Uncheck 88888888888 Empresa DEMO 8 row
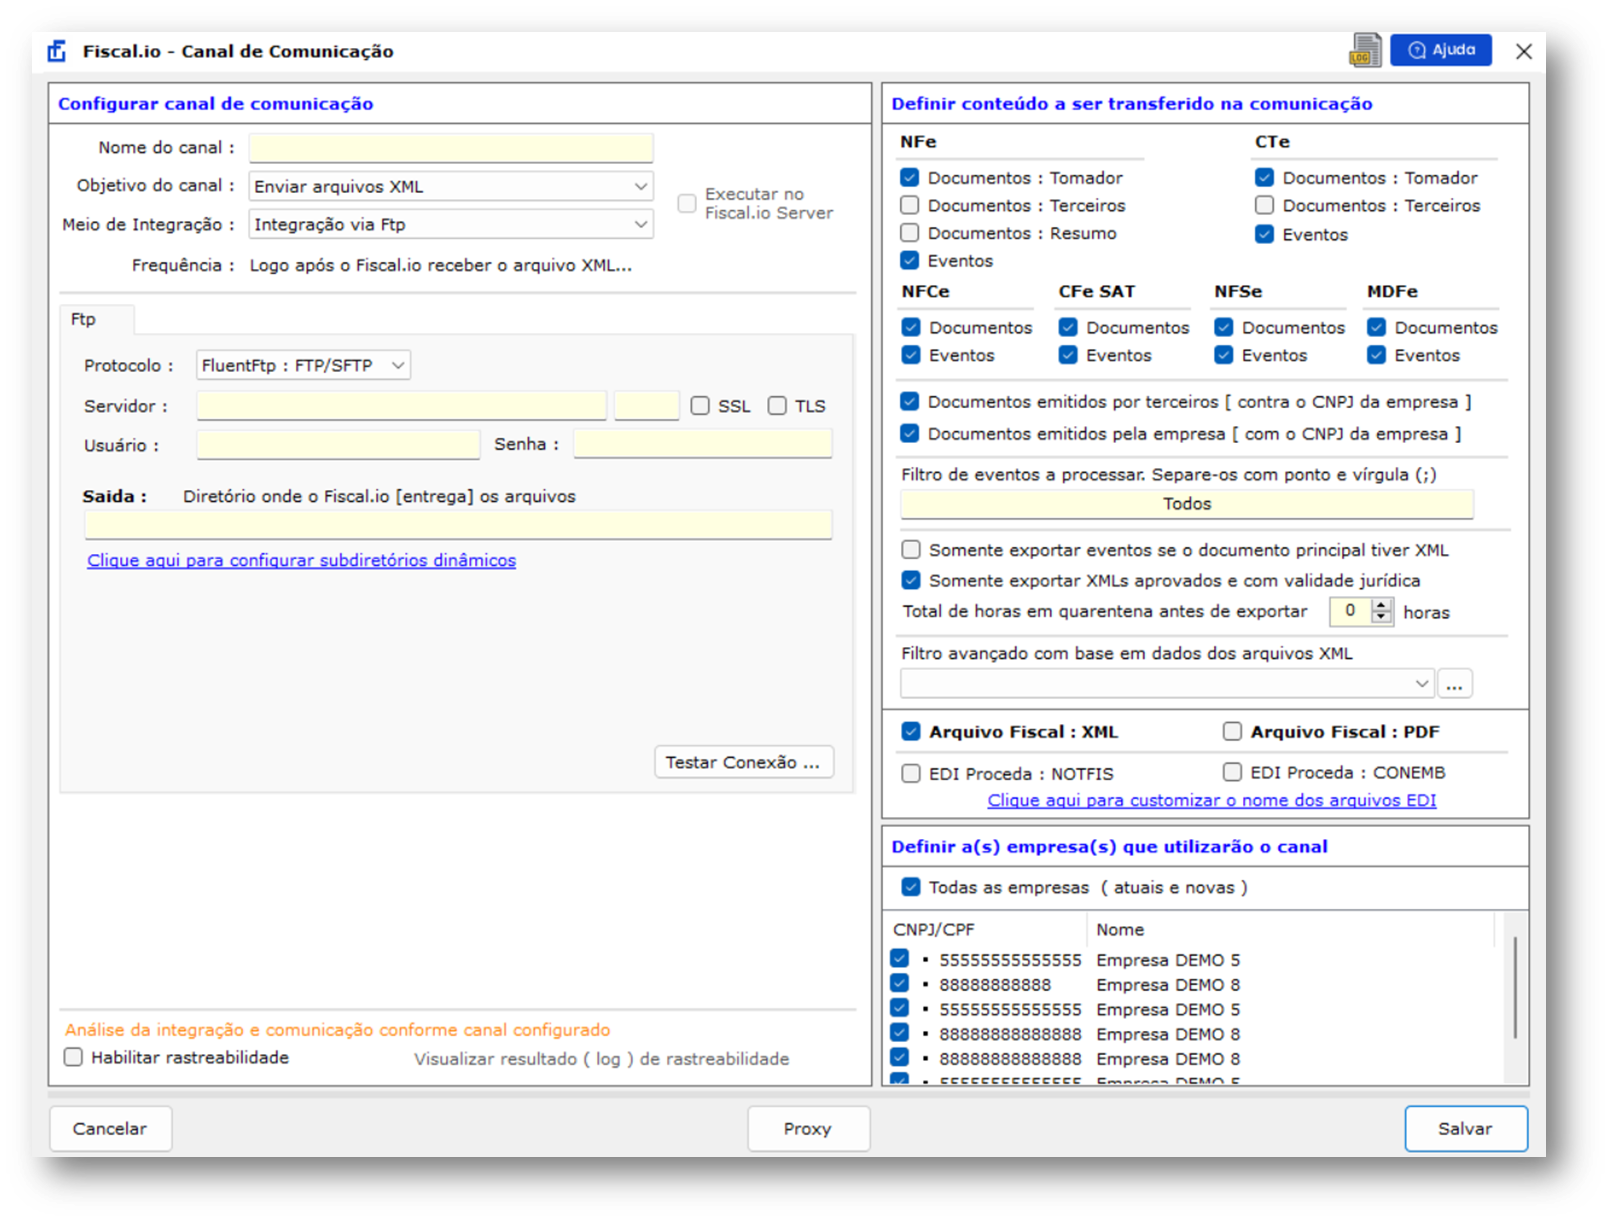Screen dimensions: 1611x1222 [899, 983]
